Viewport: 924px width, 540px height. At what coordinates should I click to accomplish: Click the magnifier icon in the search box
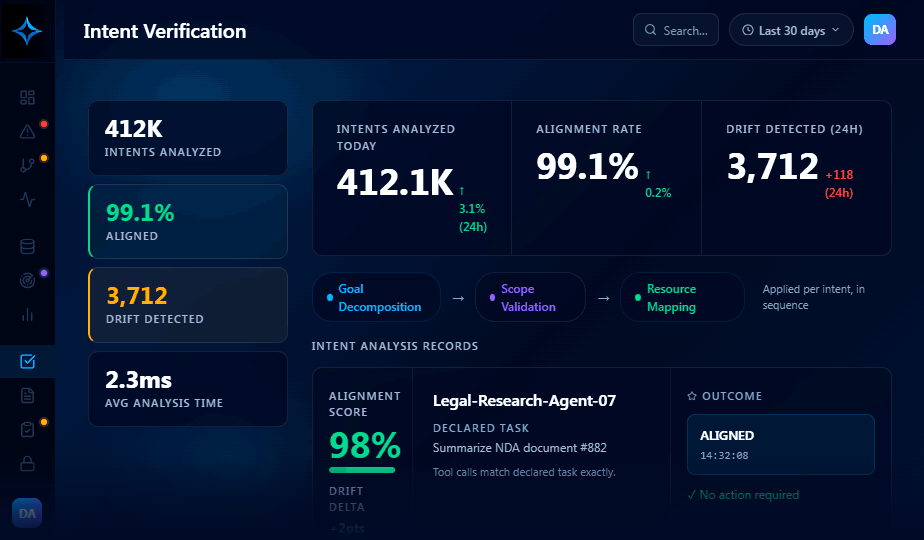point(651,30)
